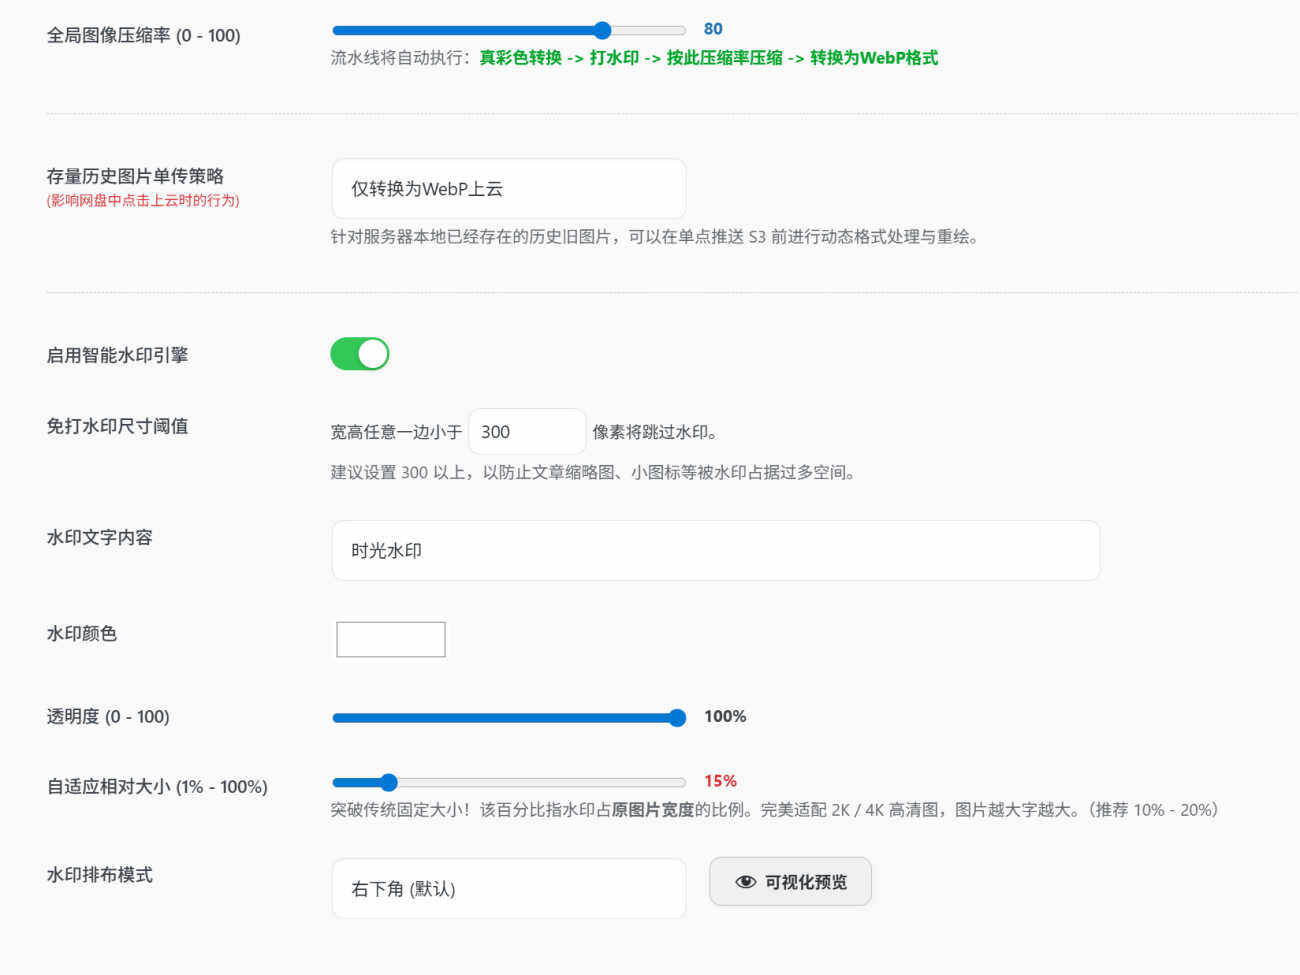Disable the 启用智能水印引擎 switch
1300x975 pixels.
(360, 354)
